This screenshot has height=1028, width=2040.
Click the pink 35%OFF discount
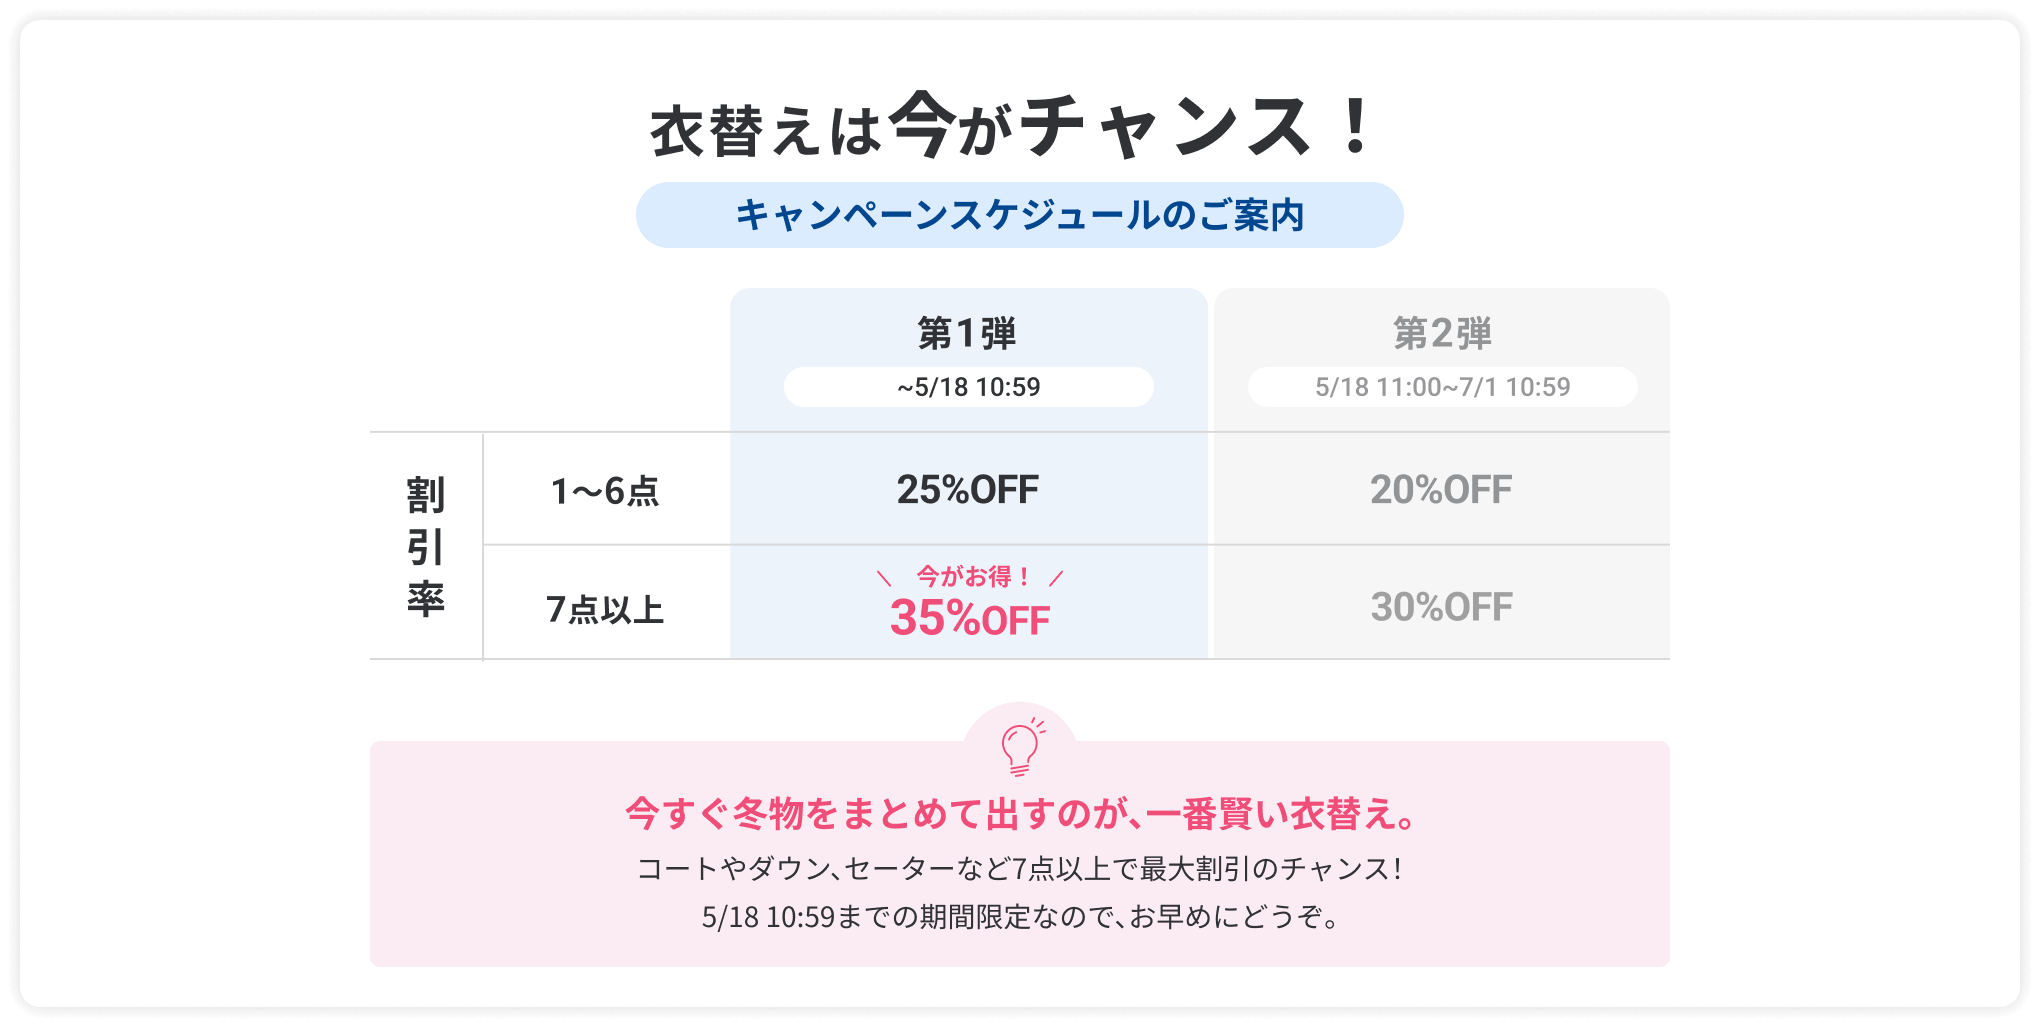click(969, 618)
